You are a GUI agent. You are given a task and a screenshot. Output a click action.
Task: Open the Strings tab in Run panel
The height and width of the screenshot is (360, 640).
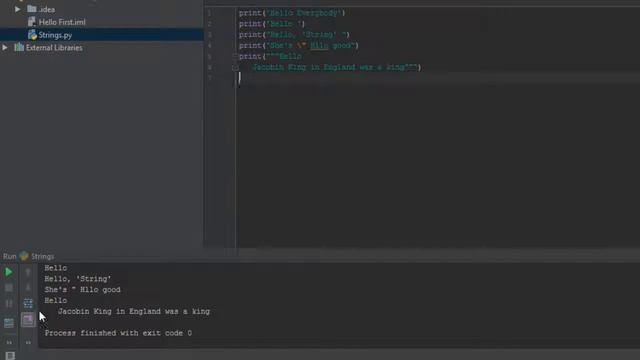pyautogui.click(x=42, y=256)
